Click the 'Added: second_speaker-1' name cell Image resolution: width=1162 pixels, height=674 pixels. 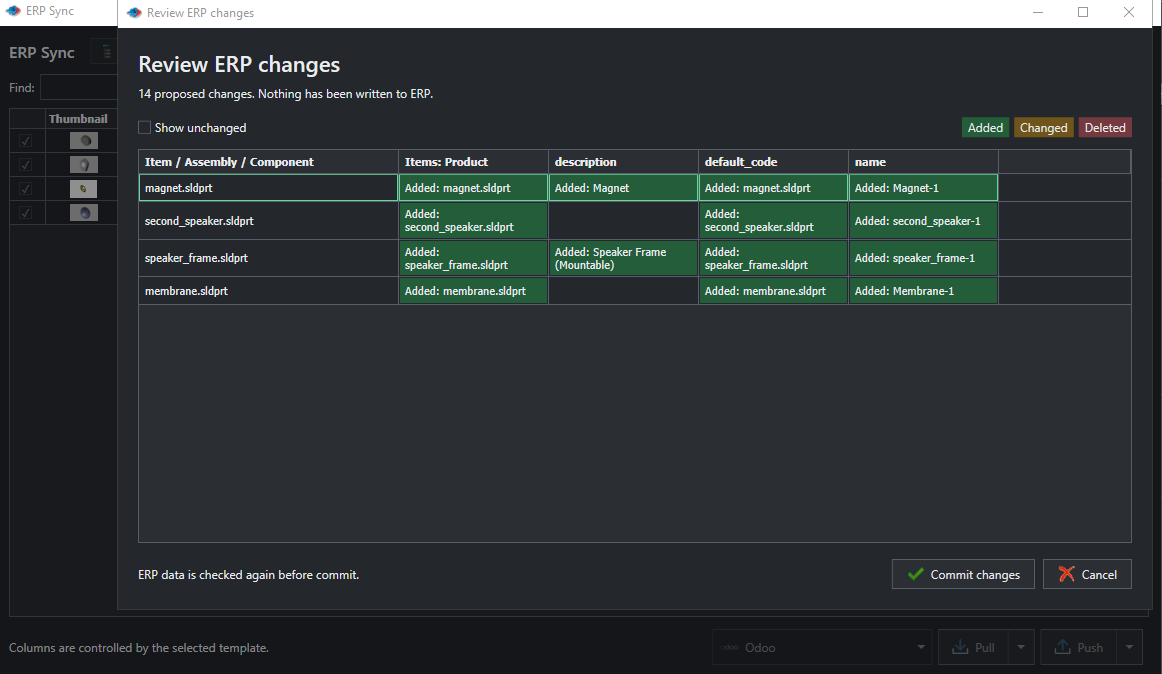[x=923, y=221]
